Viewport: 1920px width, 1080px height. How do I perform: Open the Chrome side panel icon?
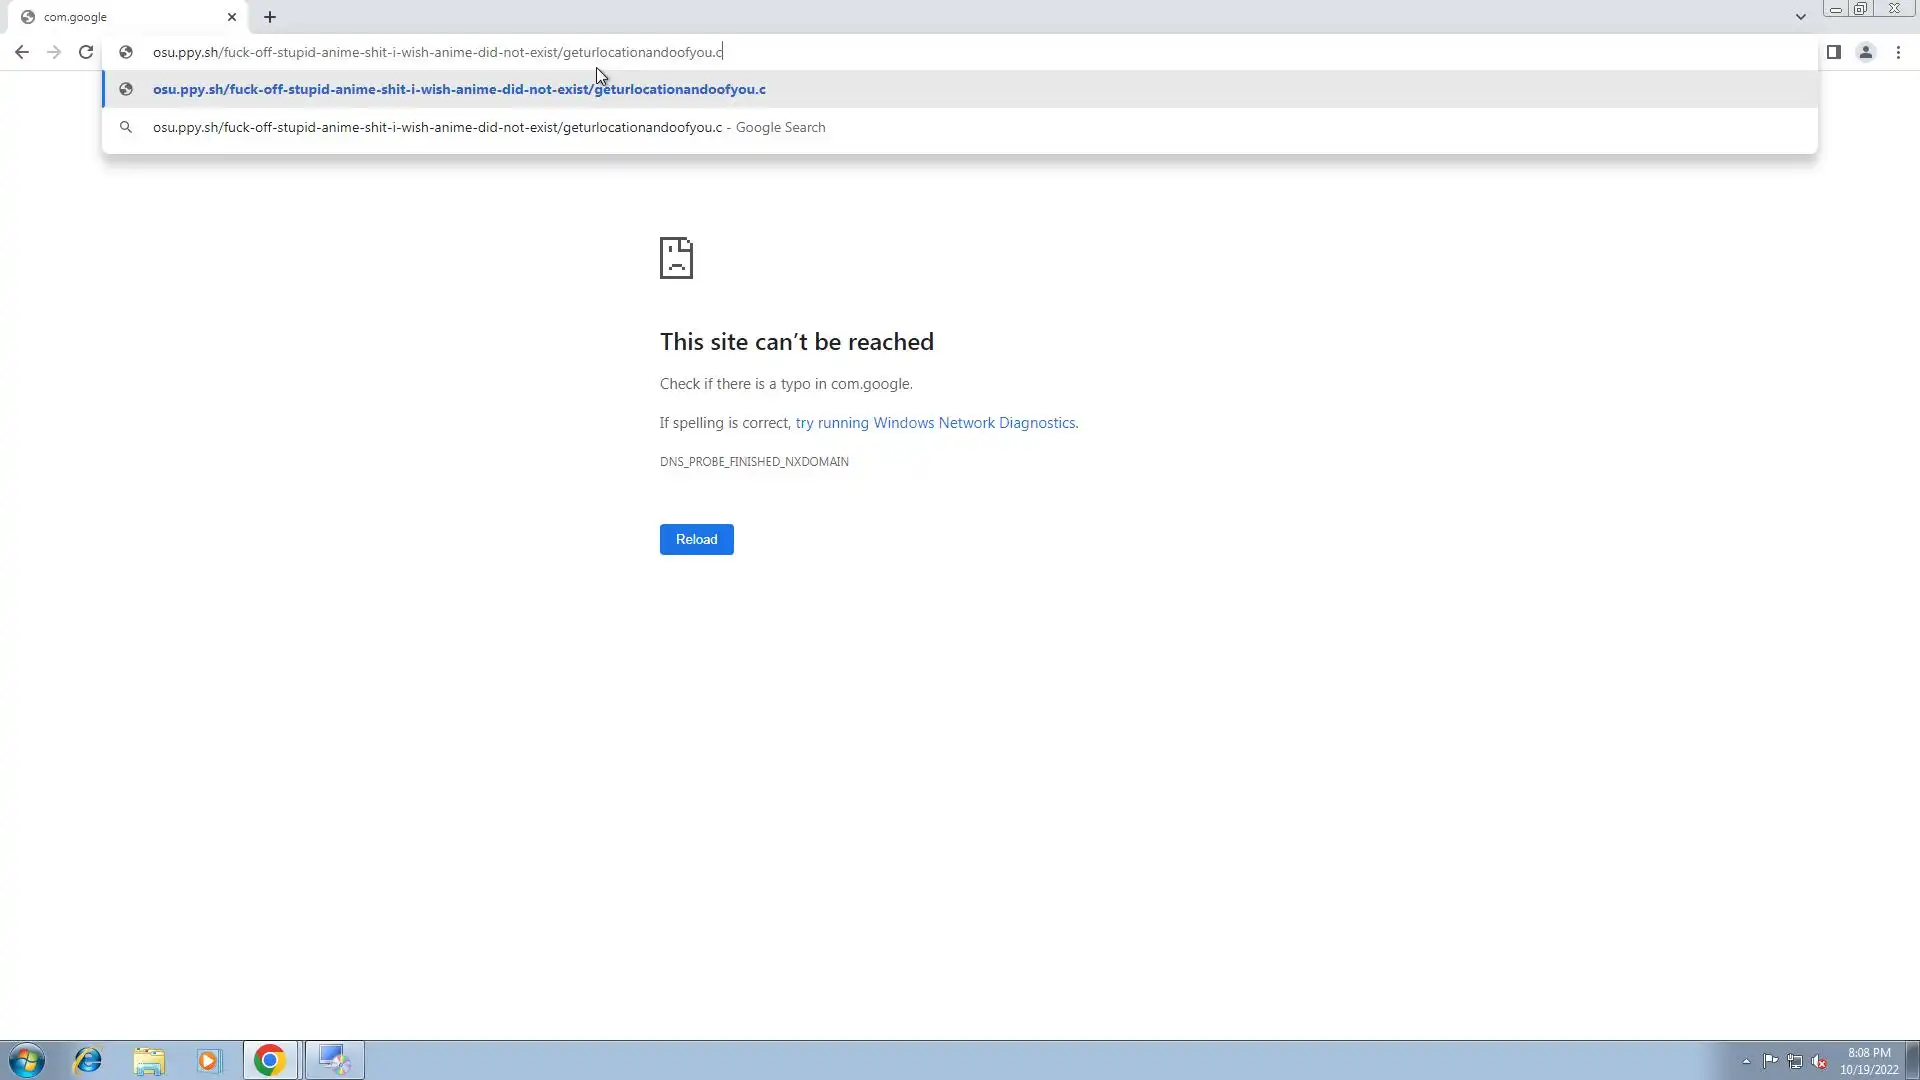click(x=1833, y=52)
